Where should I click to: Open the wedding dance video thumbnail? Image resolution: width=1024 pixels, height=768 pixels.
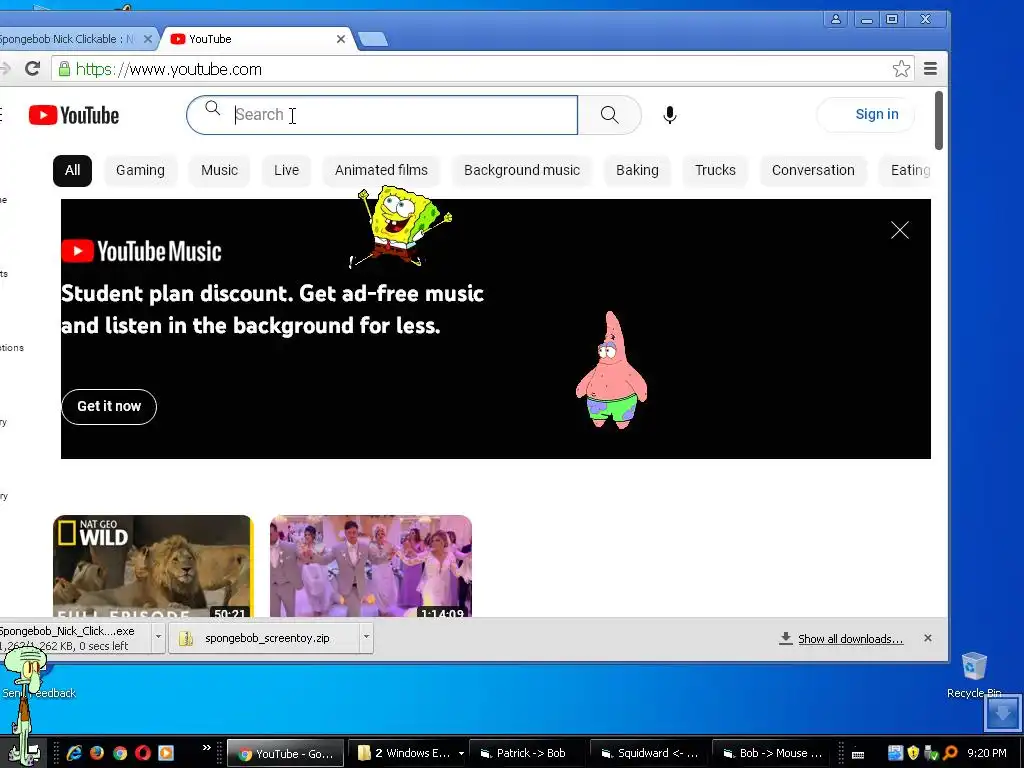[x=371, y=566]
